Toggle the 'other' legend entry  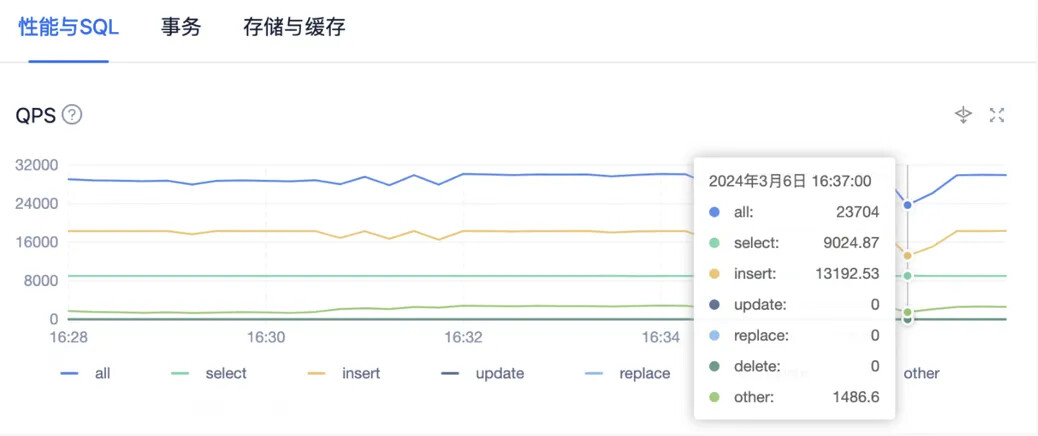point(920,373)
